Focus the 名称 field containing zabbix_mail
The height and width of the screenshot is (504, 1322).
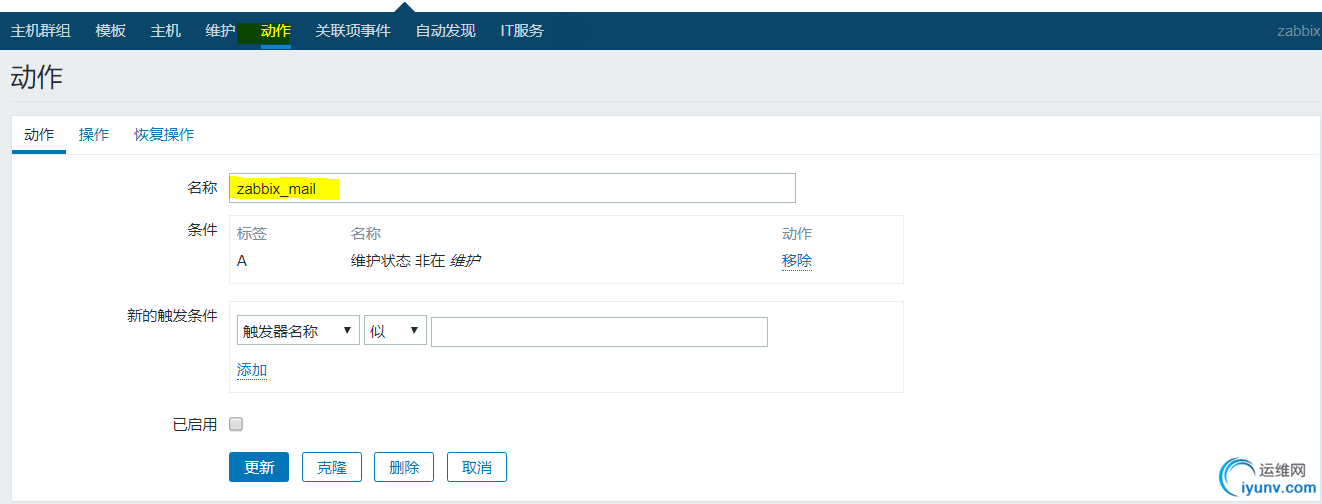[x=512, y=188]
